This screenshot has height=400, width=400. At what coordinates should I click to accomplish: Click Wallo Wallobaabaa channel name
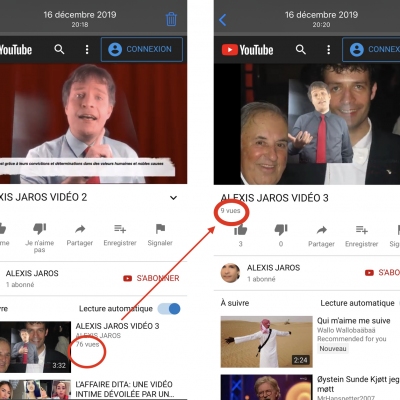tap(346, 330)
